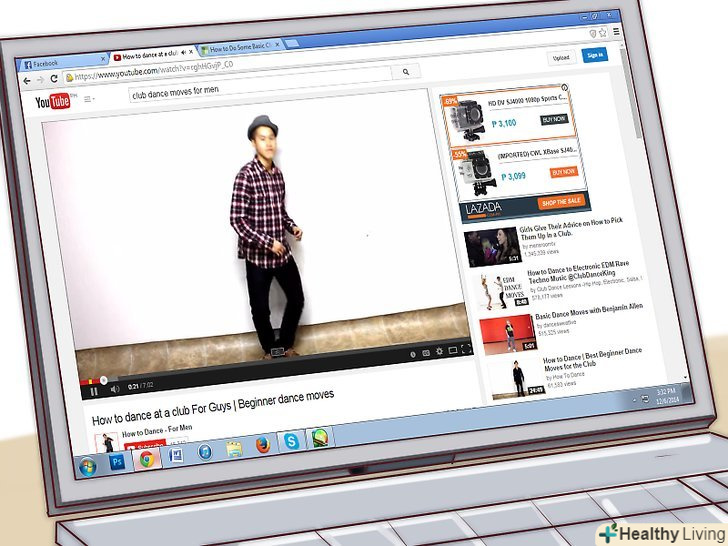
Task: Open the green app after Skype
Action: 320,437
